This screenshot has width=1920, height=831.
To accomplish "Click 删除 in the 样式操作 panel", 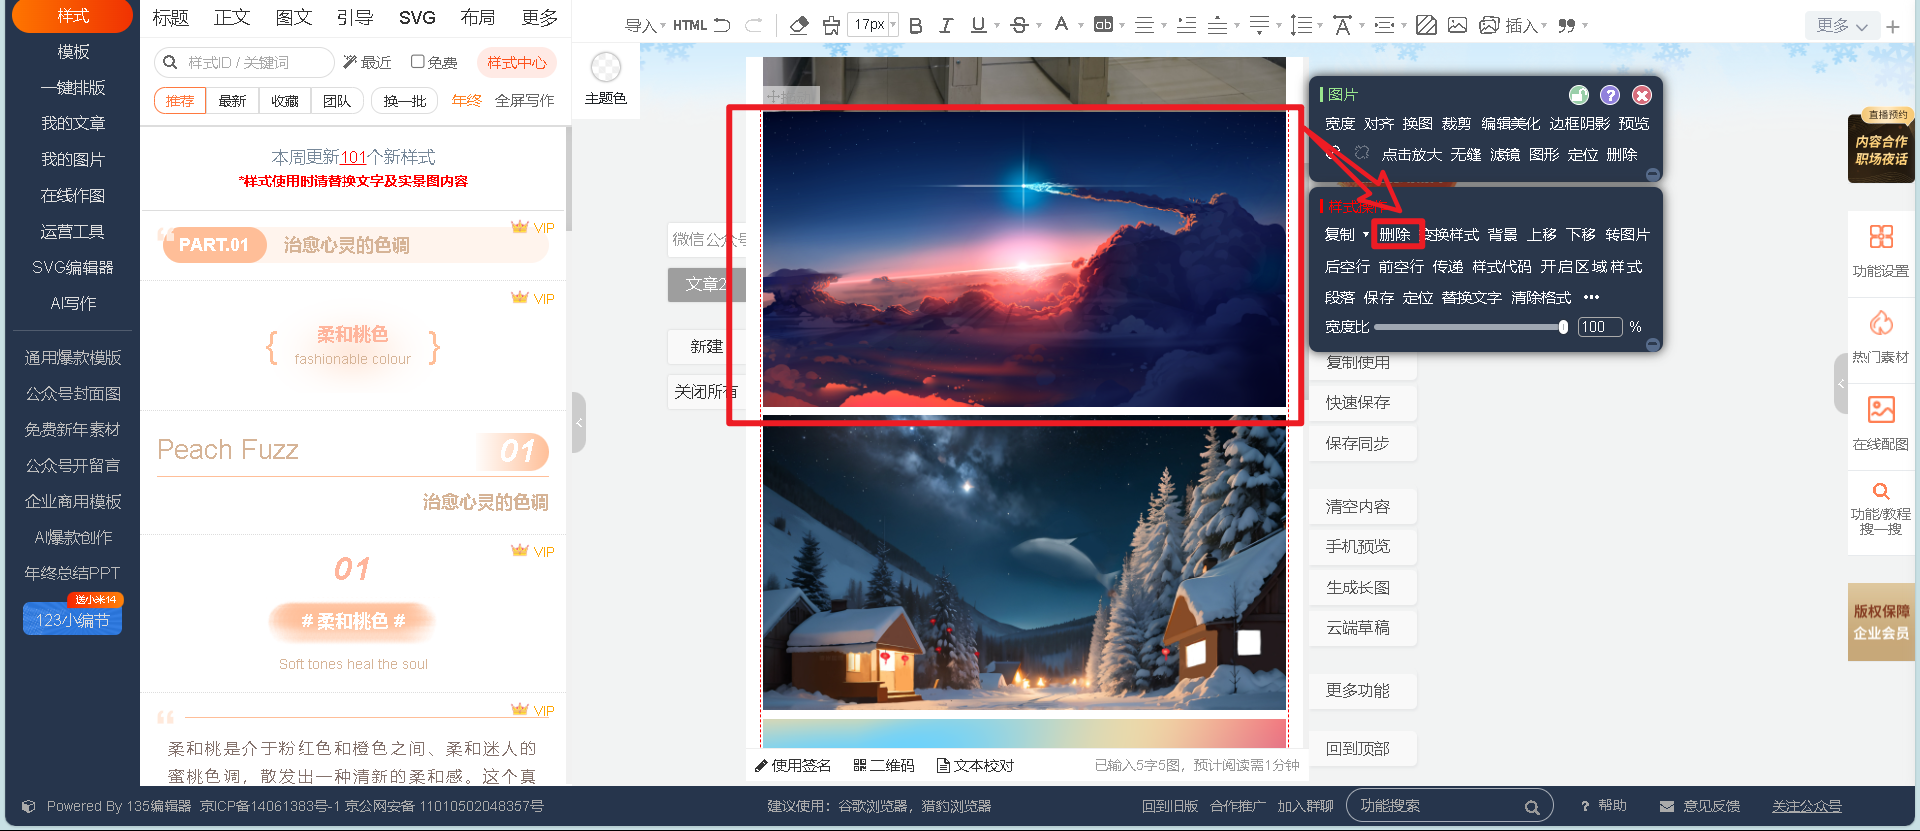I will coord(1395,235).
